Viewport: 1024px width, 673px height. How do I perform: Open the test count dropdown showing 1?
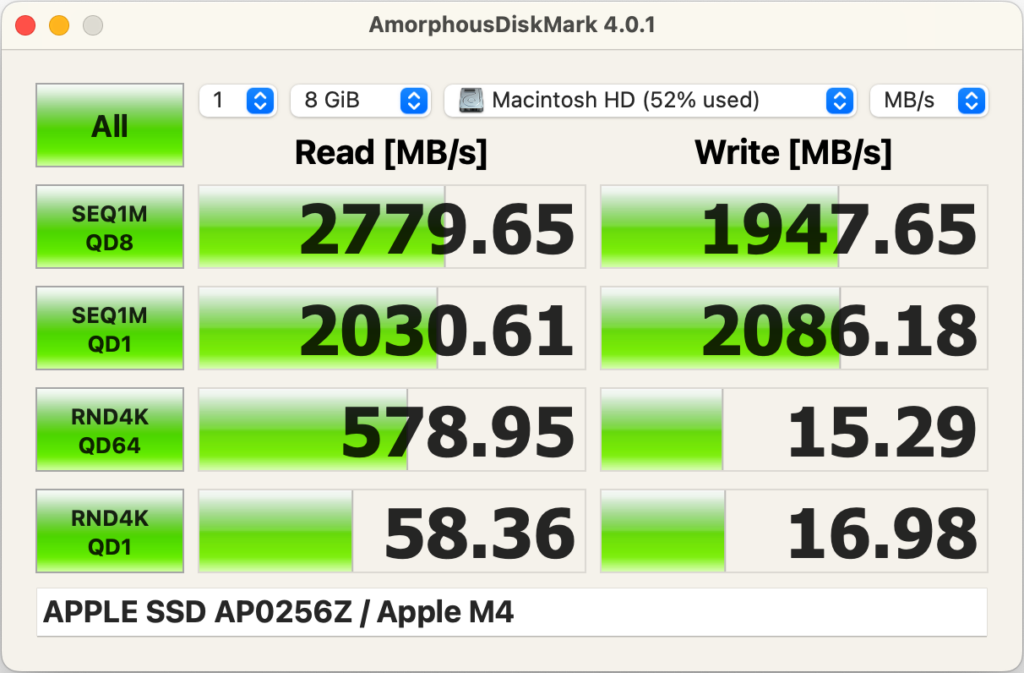tap(238, 100)
